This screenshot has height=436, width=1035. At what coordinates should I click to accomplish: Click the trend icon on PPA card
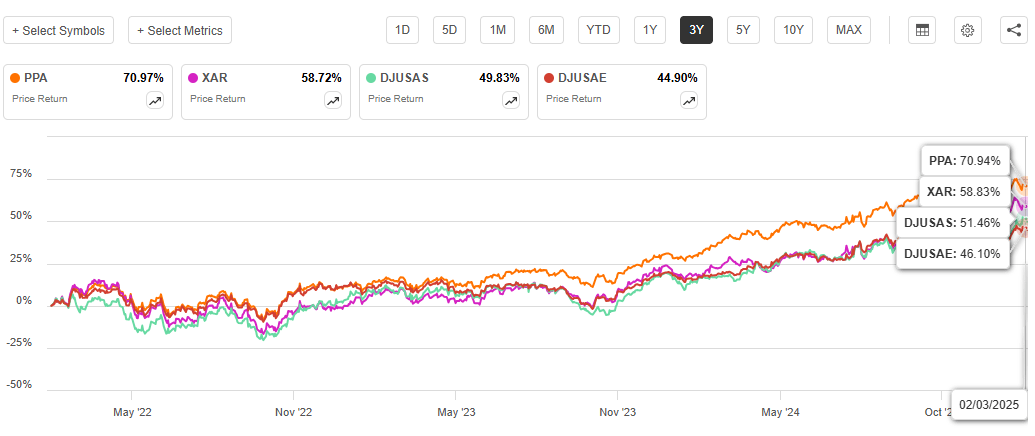click(155, 100)
